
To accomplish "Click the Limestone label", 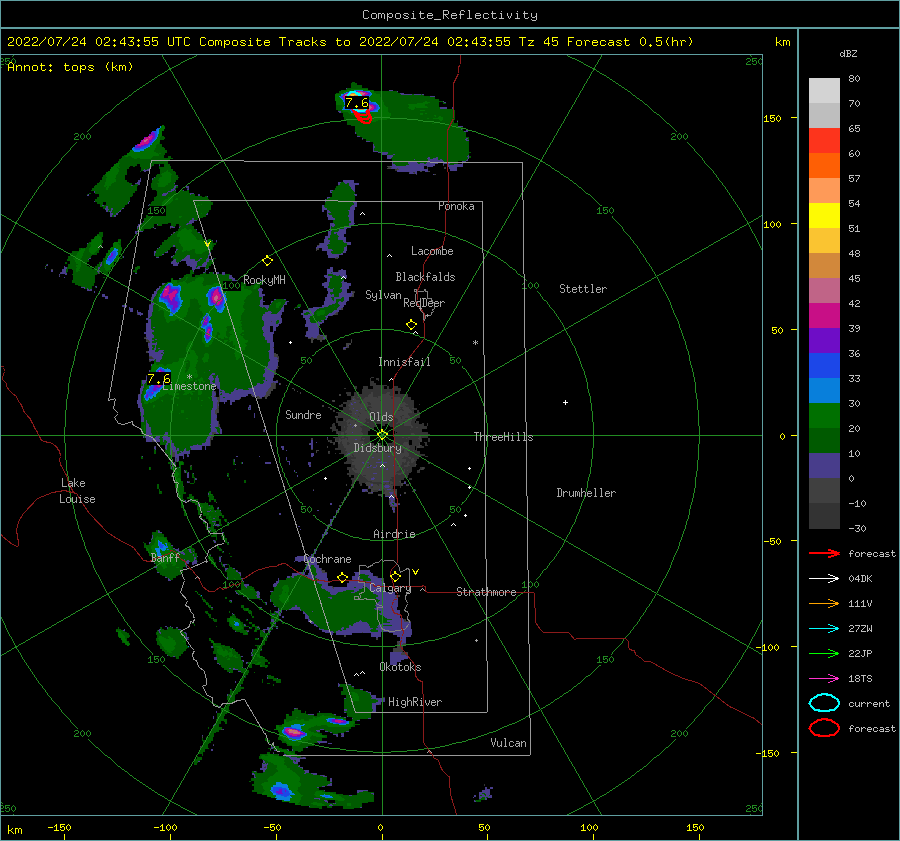I will pos(189,386).
